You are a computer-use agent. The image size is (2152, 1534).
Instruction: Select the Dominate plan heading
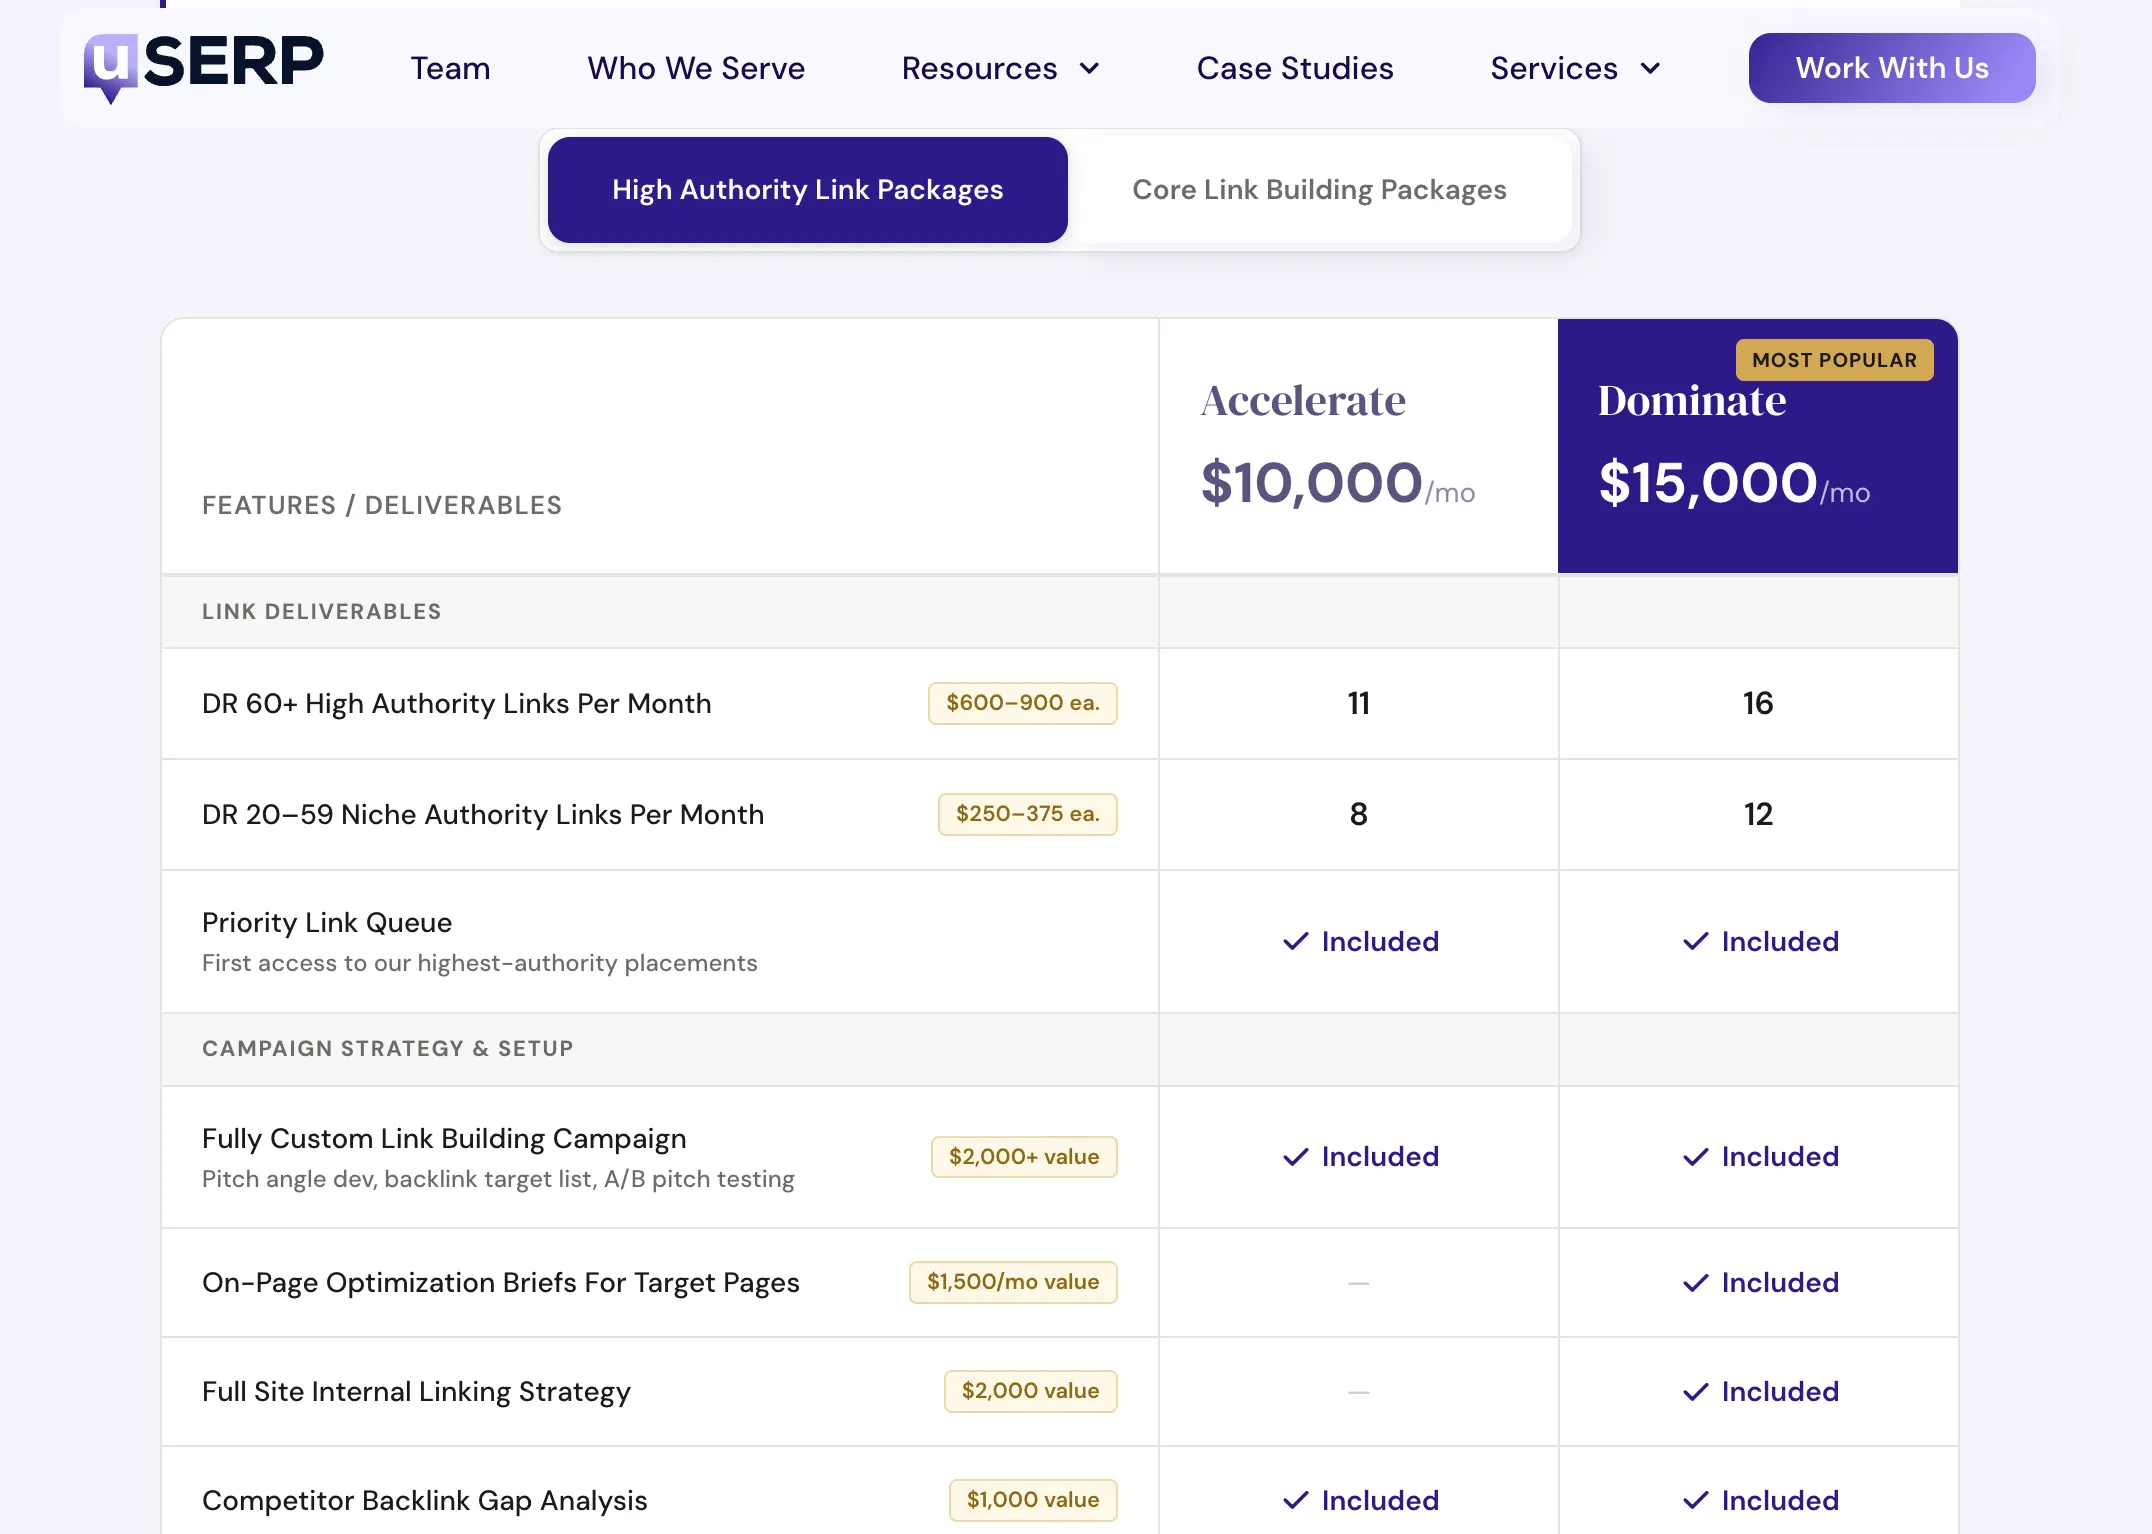tap(1692, 400)
